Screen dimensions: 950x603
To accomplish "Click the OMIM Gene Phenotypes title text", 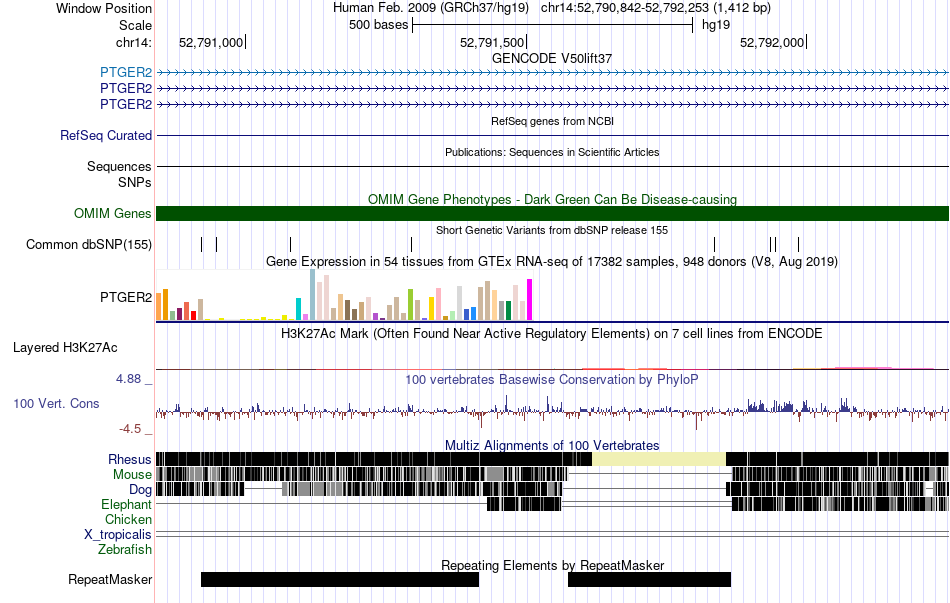I will (x=553, y=199).
